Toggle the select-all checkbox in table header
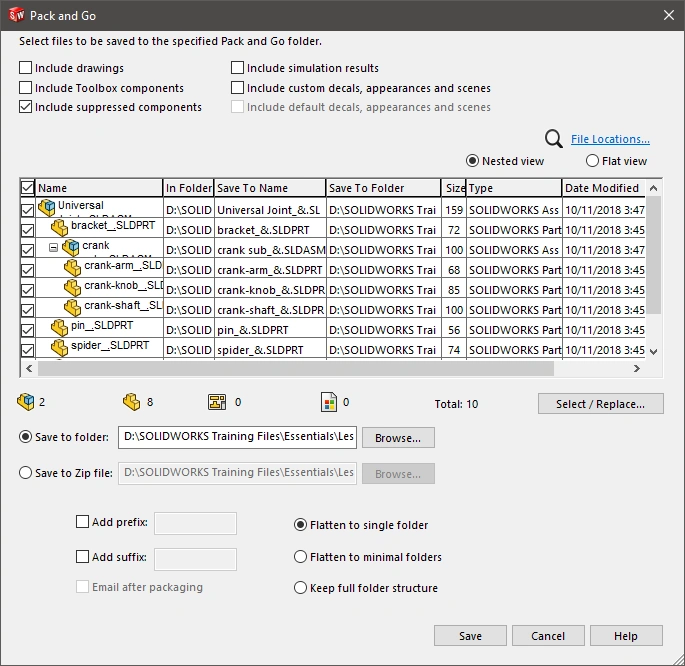This screenshot has height=666, width=685. pos(27,188)
